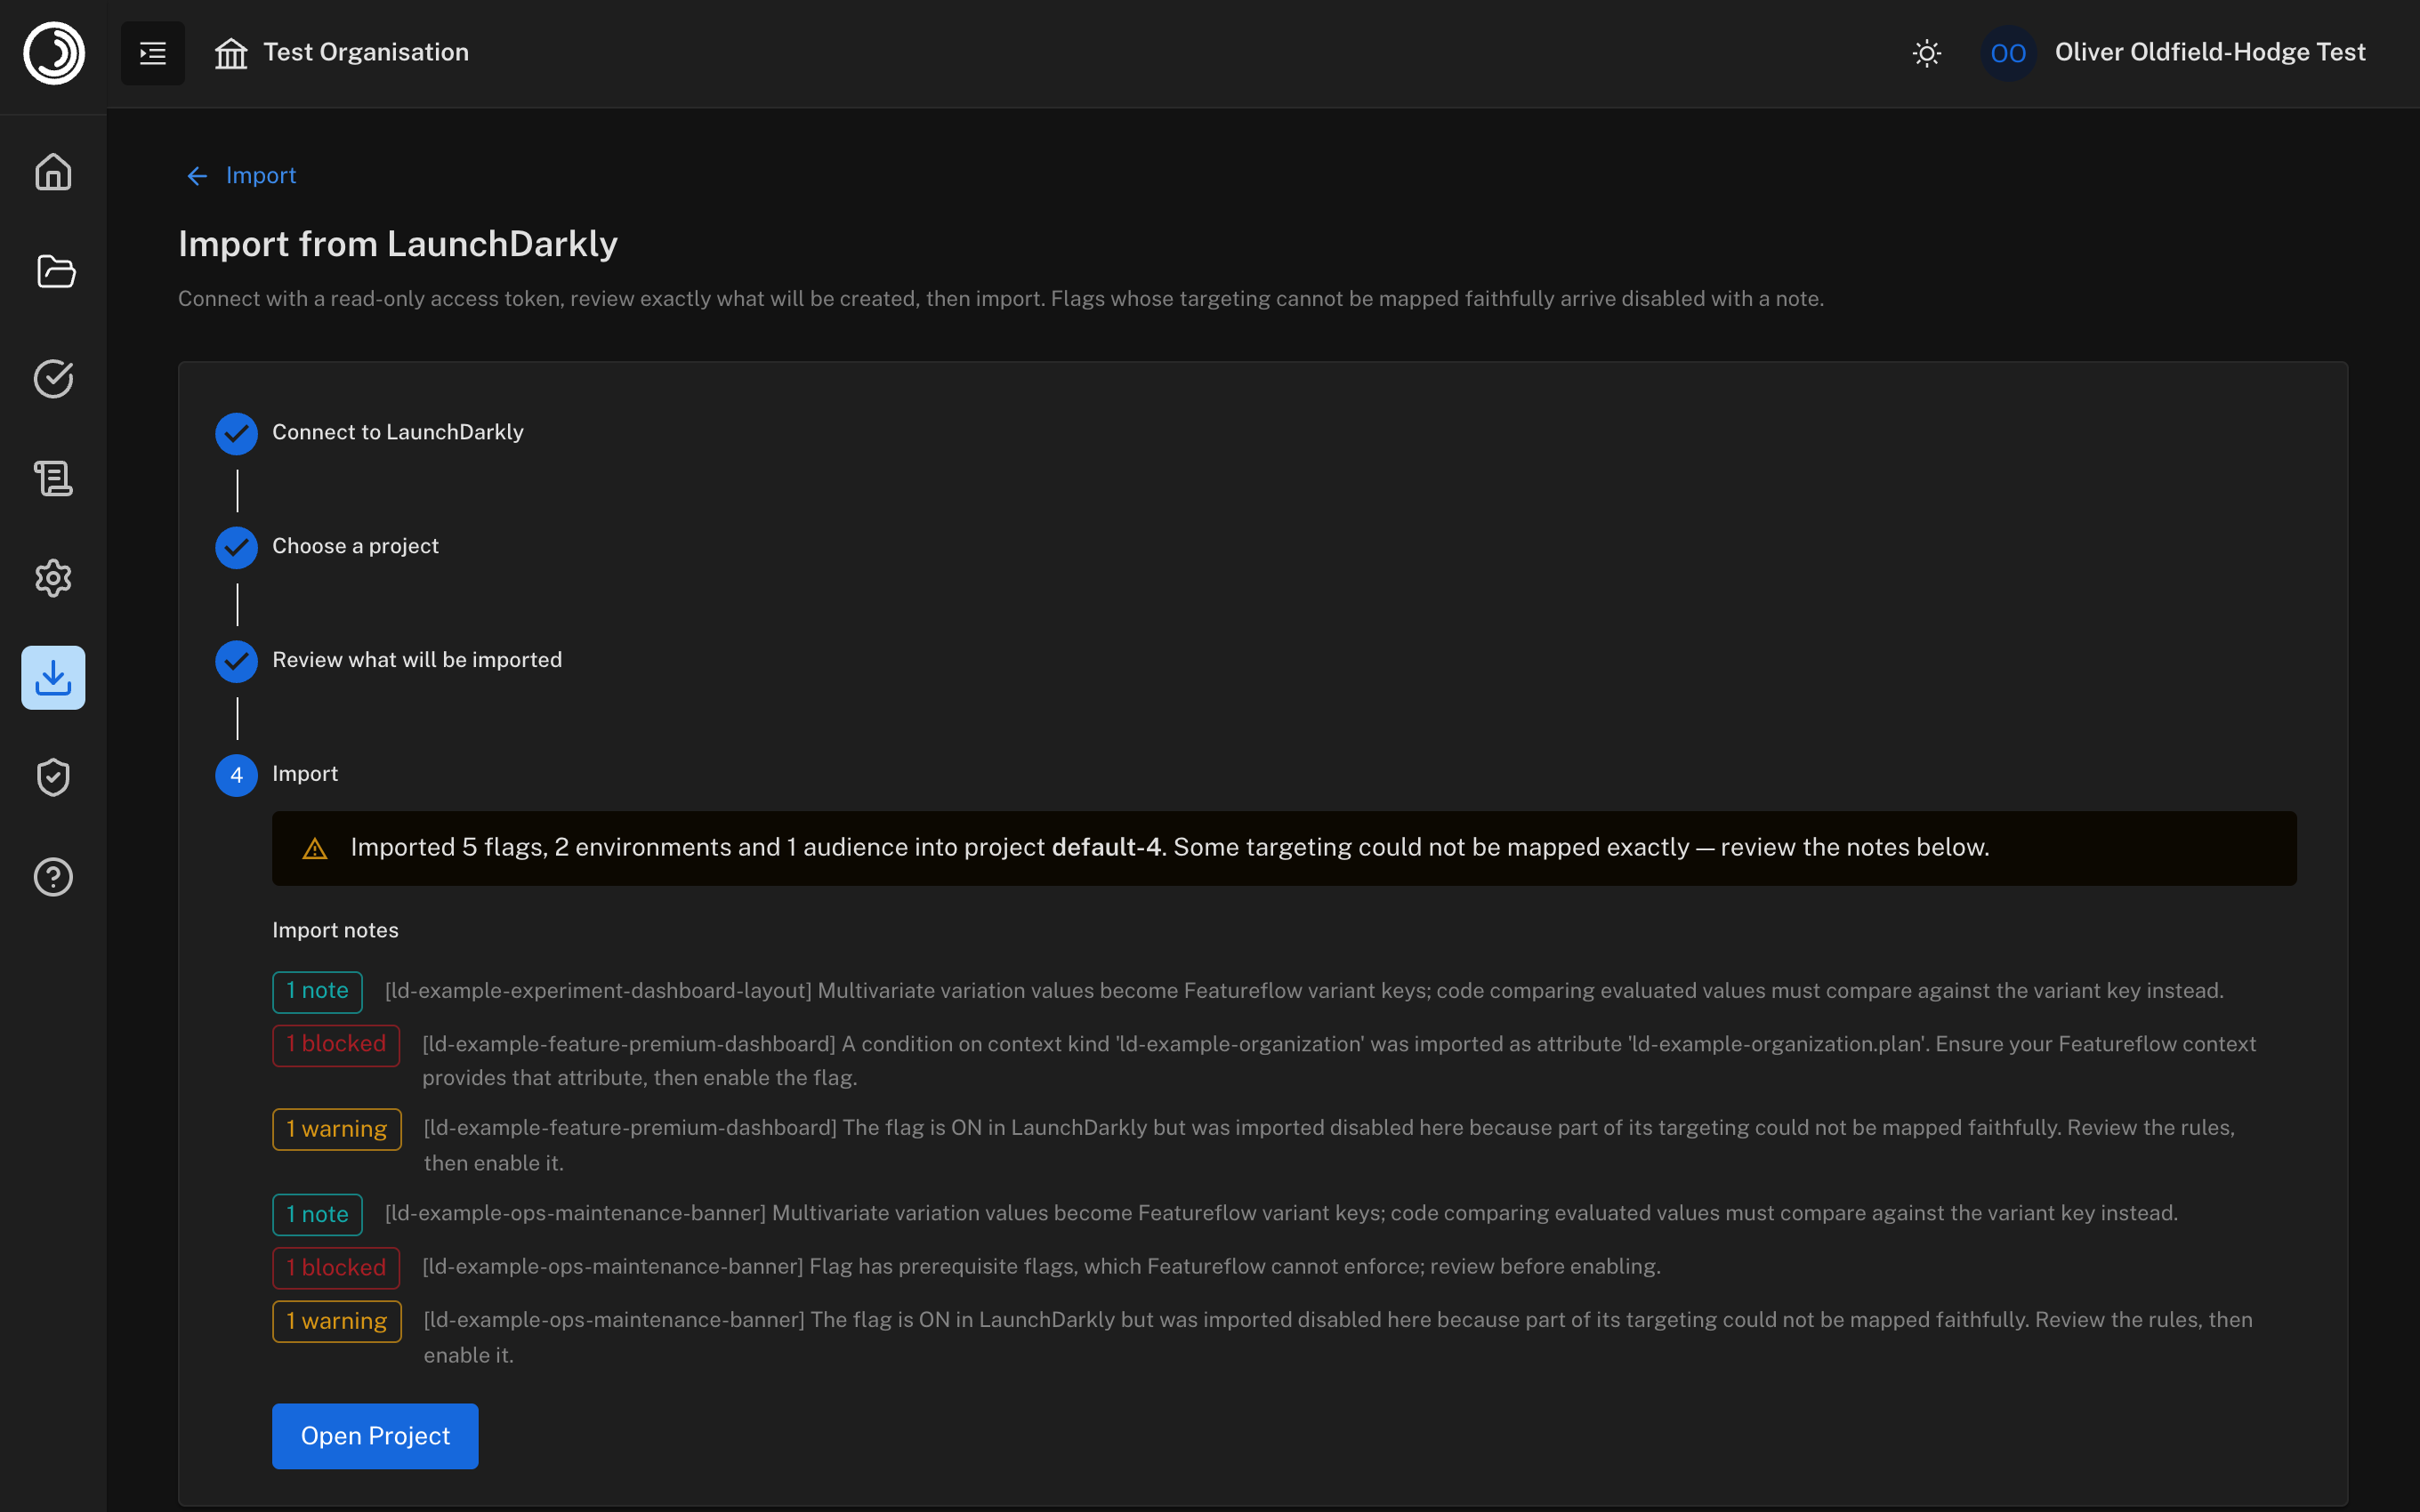2420x1512 pixels.
Task: Click the OO user avatar
Action: click(x=2008, y=53)
